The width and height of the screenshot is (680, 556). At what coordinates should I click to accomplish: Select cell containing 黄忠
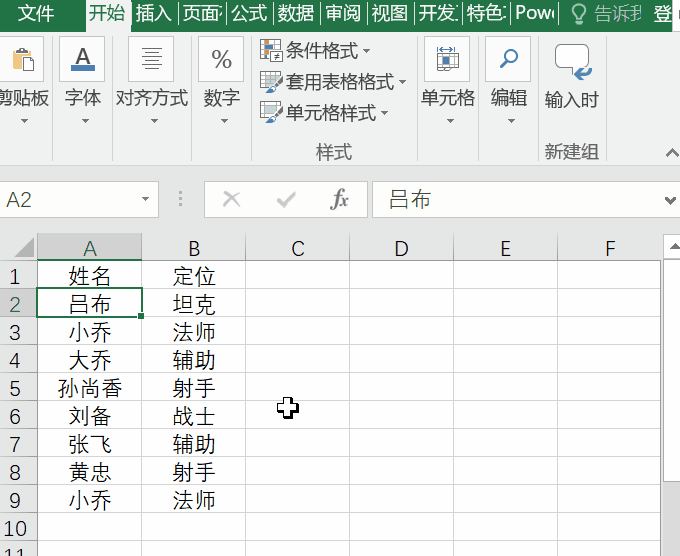click(89, 472)
